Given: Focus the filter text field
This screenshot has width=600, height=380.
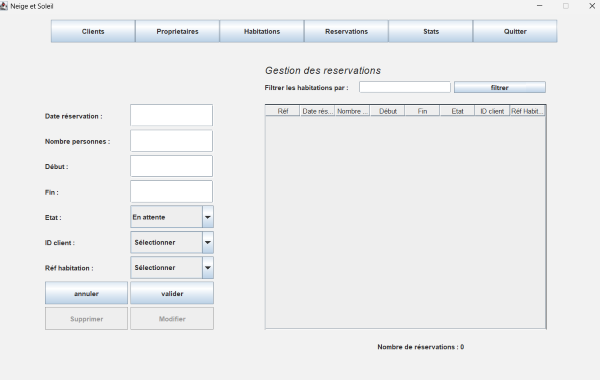Looking at the screenshot, I should click(x=405, y=87).
